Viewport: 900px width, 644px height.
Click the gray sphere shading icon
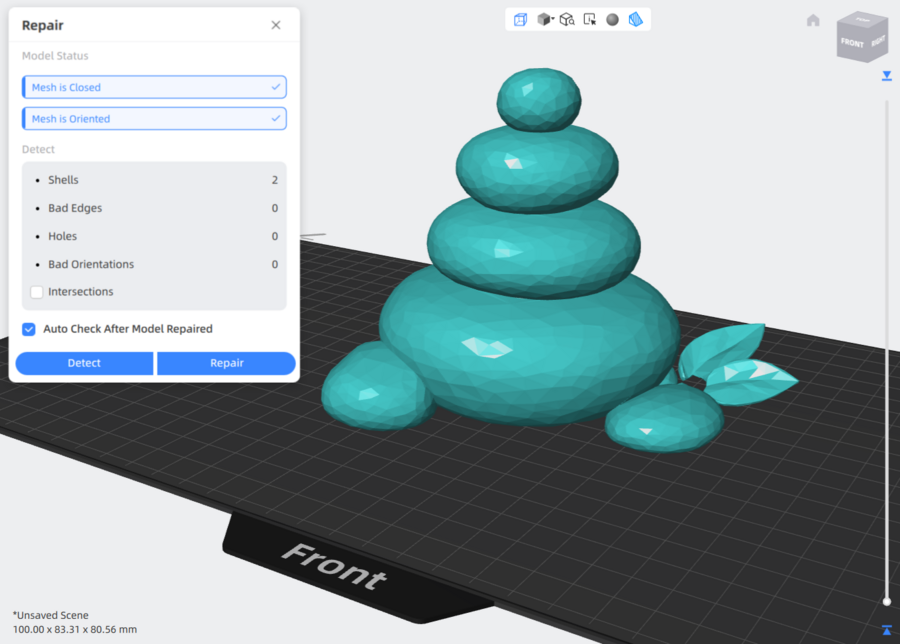[612, 20]
